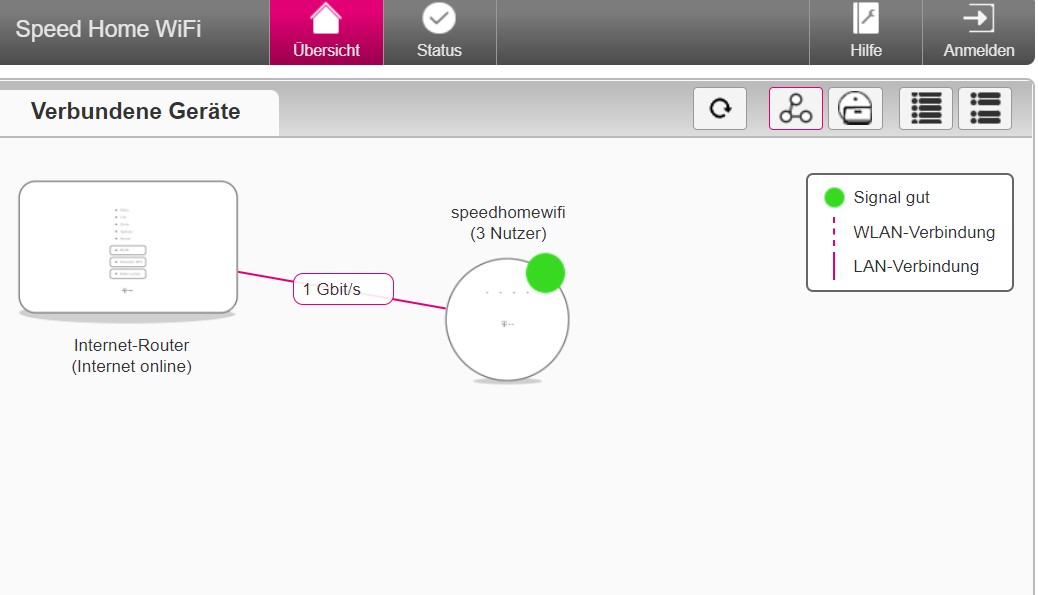The image size is (1038, 595).
Task: Select the network topology view icon
Action: (796, 109)
